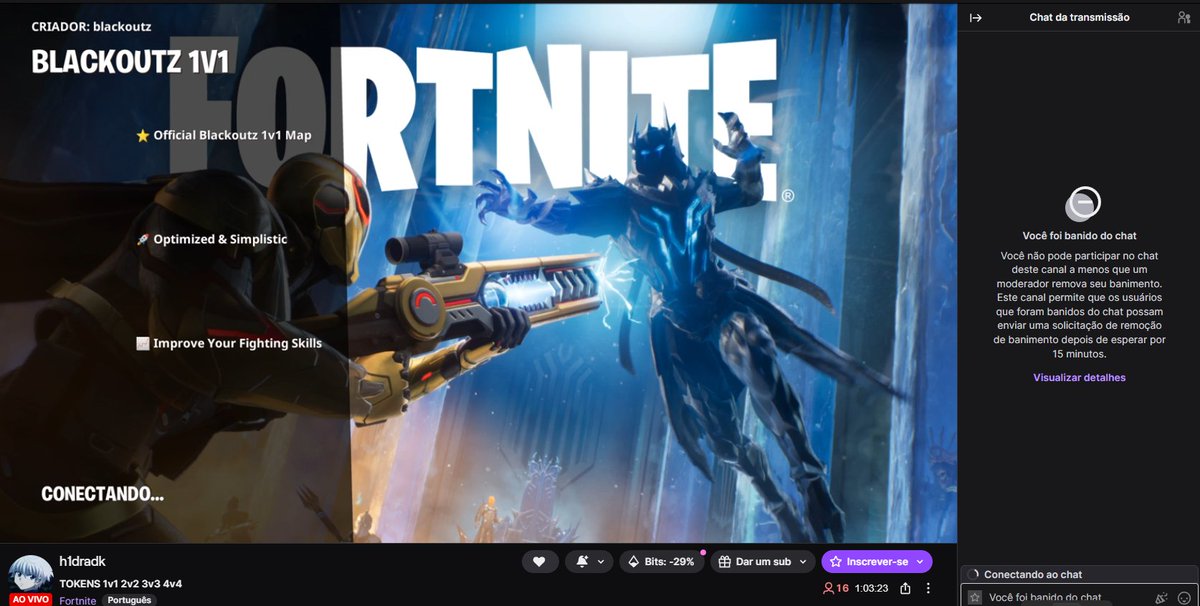Click the Chat da transmissão header title

[1079, 17]
